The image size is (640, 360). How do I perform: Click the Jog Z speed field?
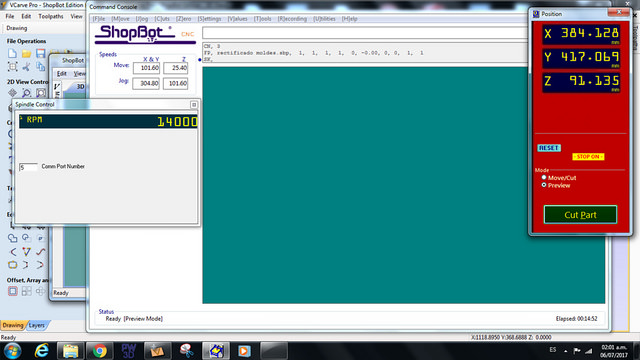click(x=176, y=83)
